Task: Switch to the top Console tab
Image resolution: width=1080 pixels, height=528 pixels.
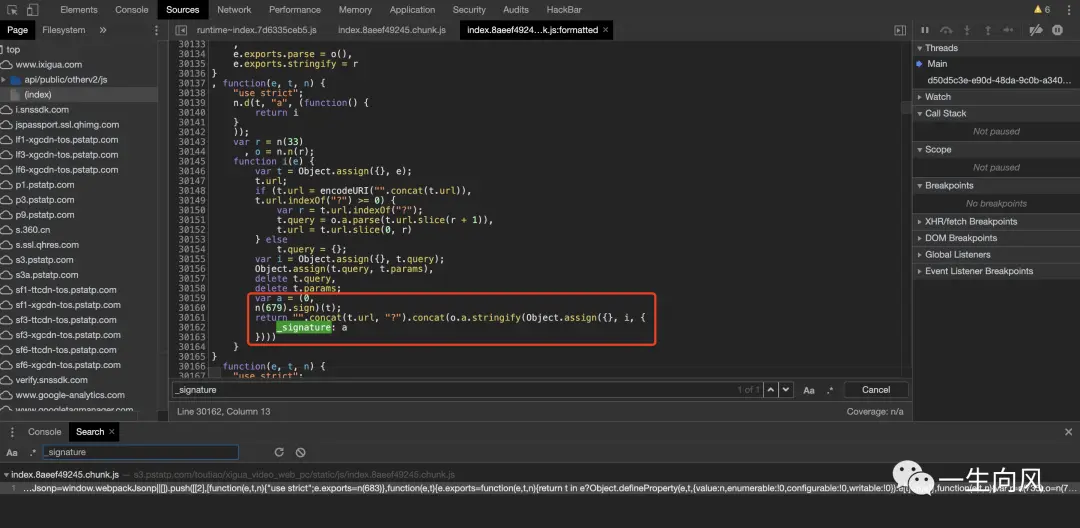Action: (132, 10)
